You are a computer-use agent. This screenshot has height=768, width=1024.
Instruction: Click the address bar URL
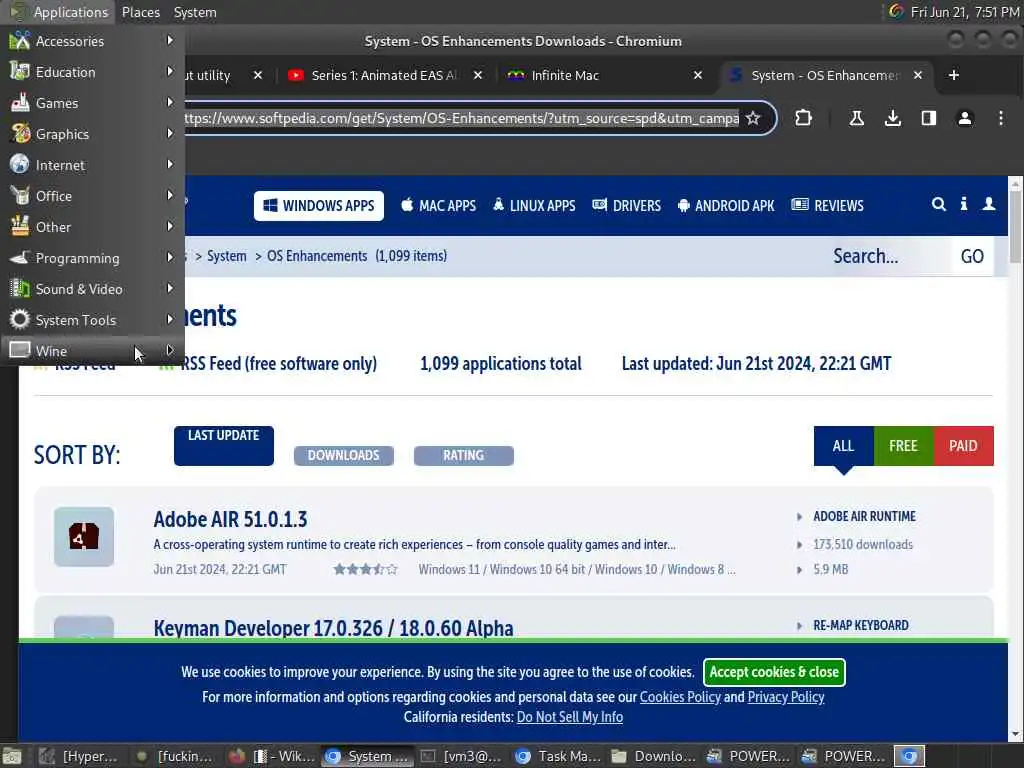pyautogui.click(x=461, y=118)
